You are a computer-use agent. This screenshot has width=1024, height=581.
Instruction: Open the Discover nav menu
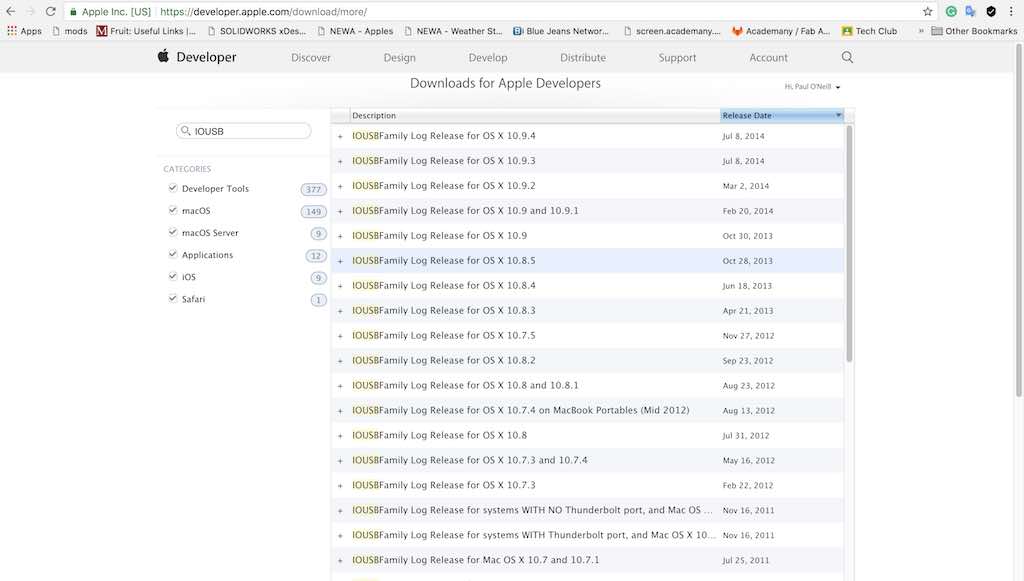(311, 57)
